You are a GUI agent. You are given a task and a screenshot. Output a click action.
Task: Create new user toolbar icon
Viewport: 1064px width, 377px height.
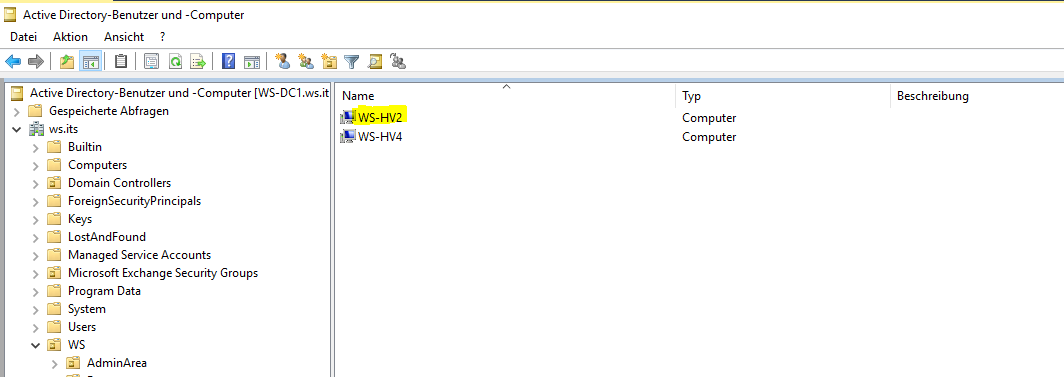[x=283, y=62]
